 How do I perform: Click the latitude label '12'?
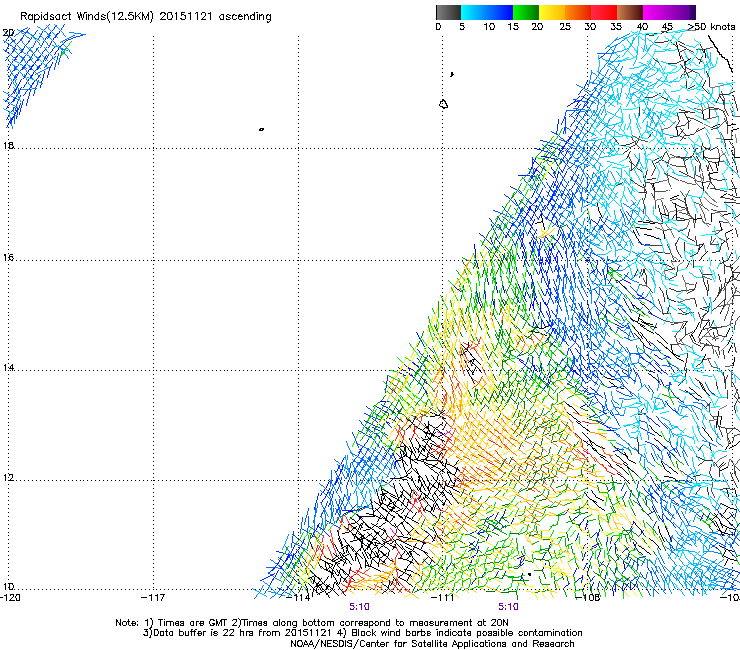[8, 477]
